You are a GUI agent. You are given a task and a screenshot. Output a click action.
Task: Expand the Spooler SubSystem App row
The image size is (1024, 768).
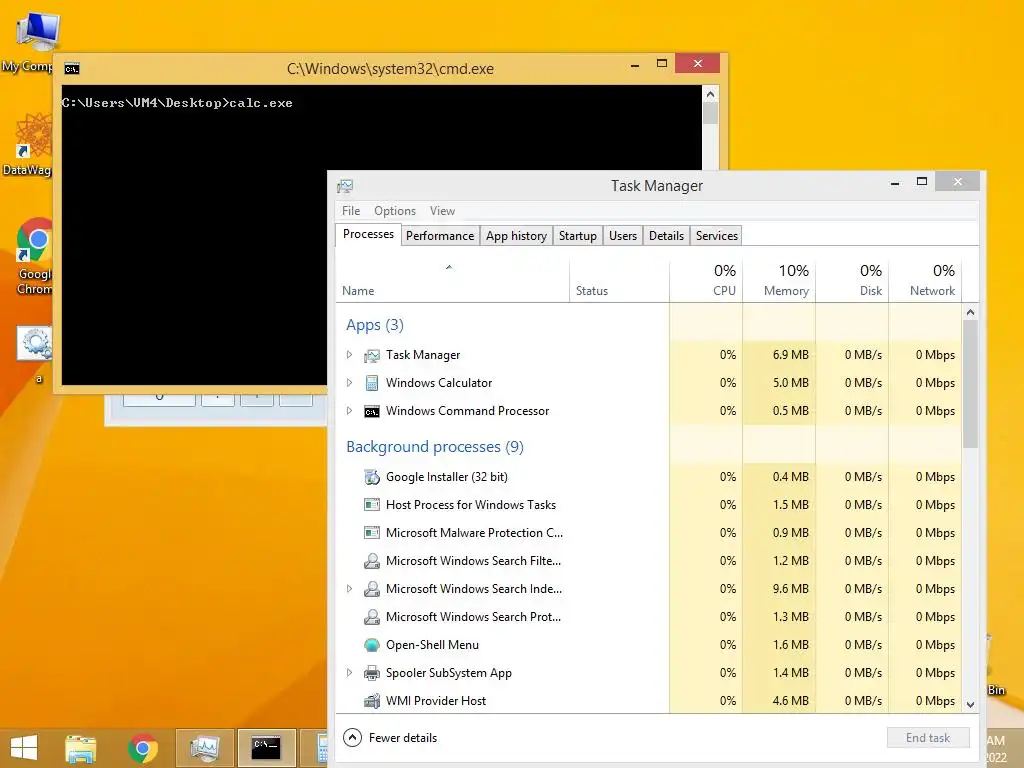coord(349,673)
